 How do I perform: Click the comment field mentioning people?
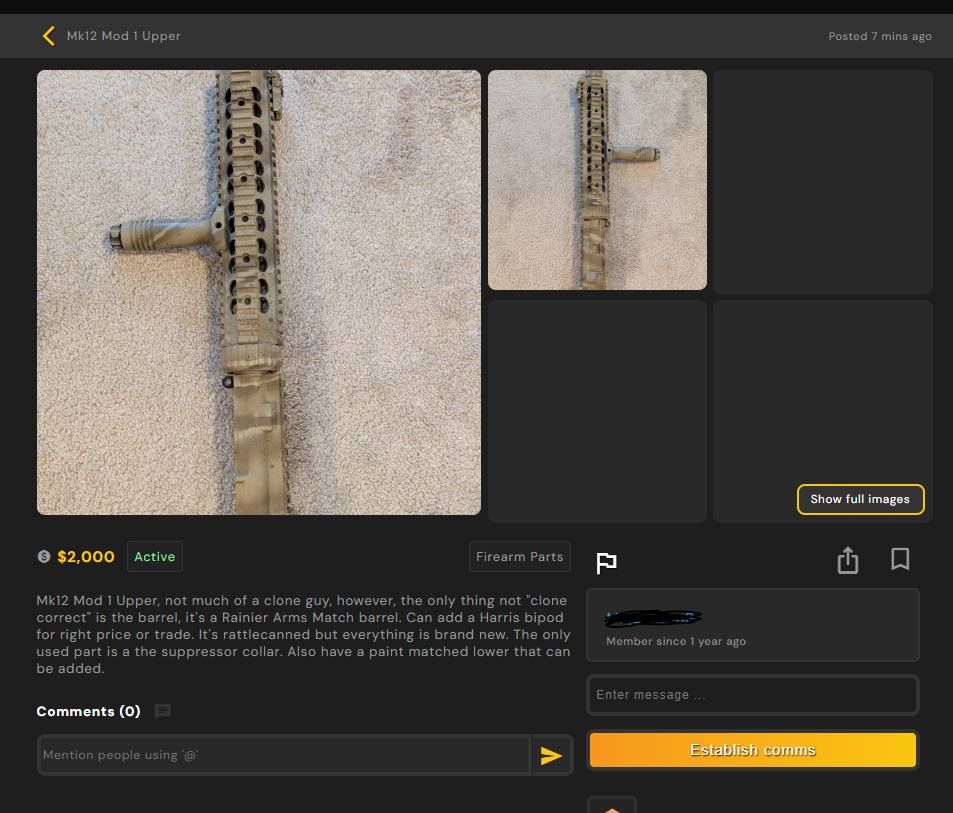point(284,755)
